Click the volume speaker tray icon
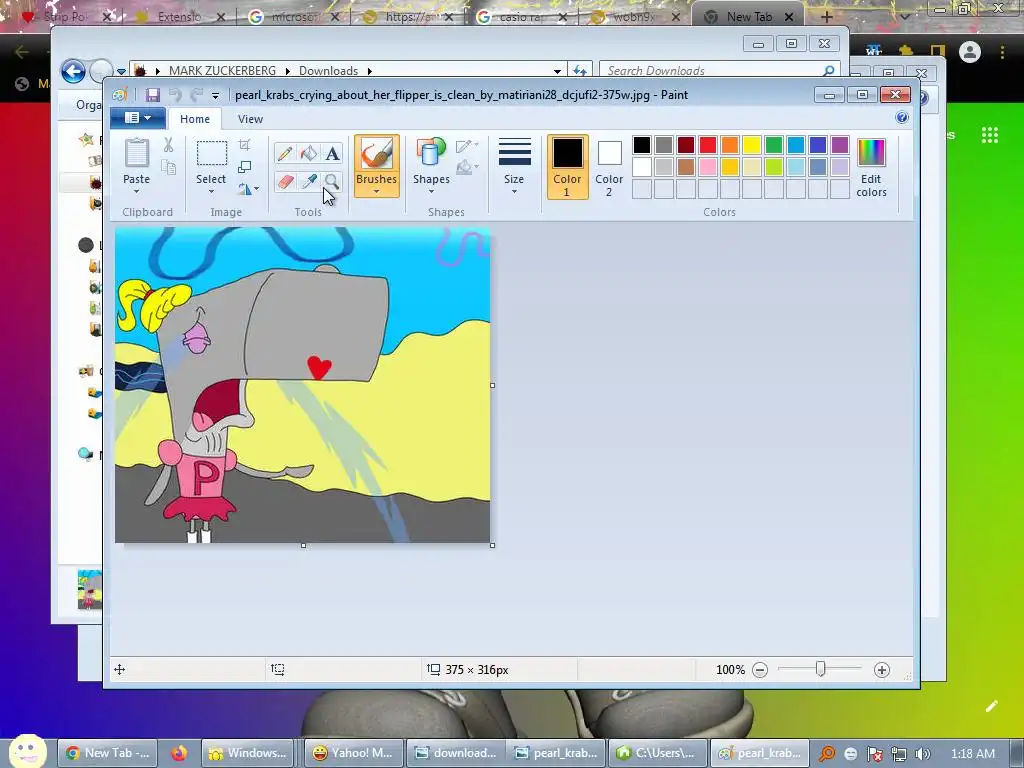The width and height of the screenshot is (1024, 768). click(x=922, y=754)
